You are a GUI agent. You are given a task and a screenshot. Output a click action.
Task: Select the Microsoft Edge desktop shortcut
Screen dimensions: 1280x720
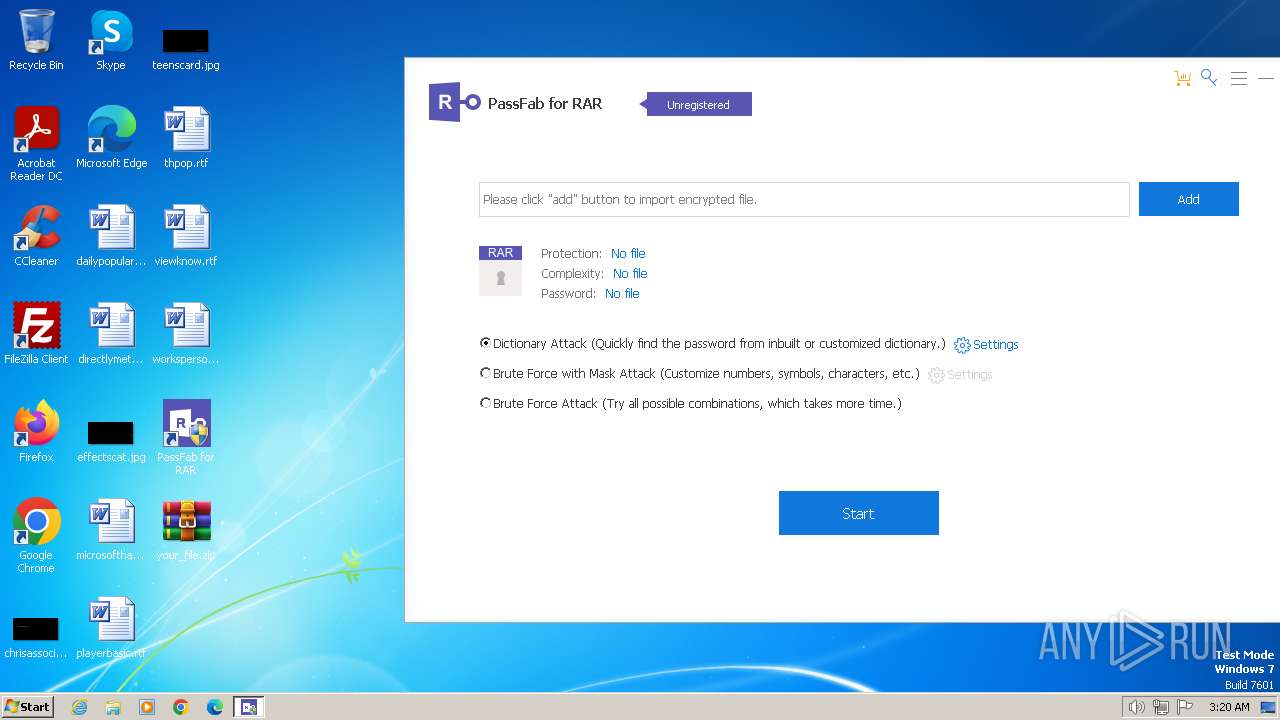click(x=111, y=138)
